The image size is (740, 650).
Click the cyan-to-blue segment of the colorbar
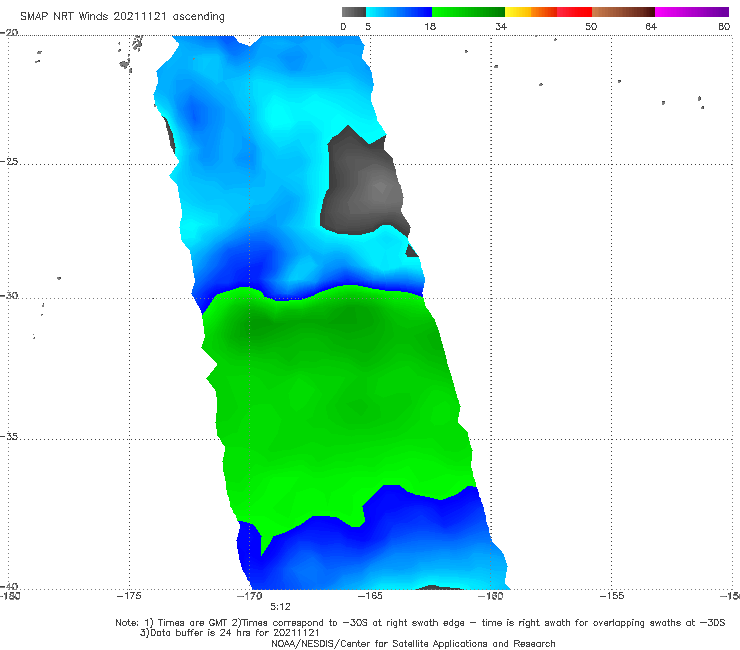coord(399,12)
